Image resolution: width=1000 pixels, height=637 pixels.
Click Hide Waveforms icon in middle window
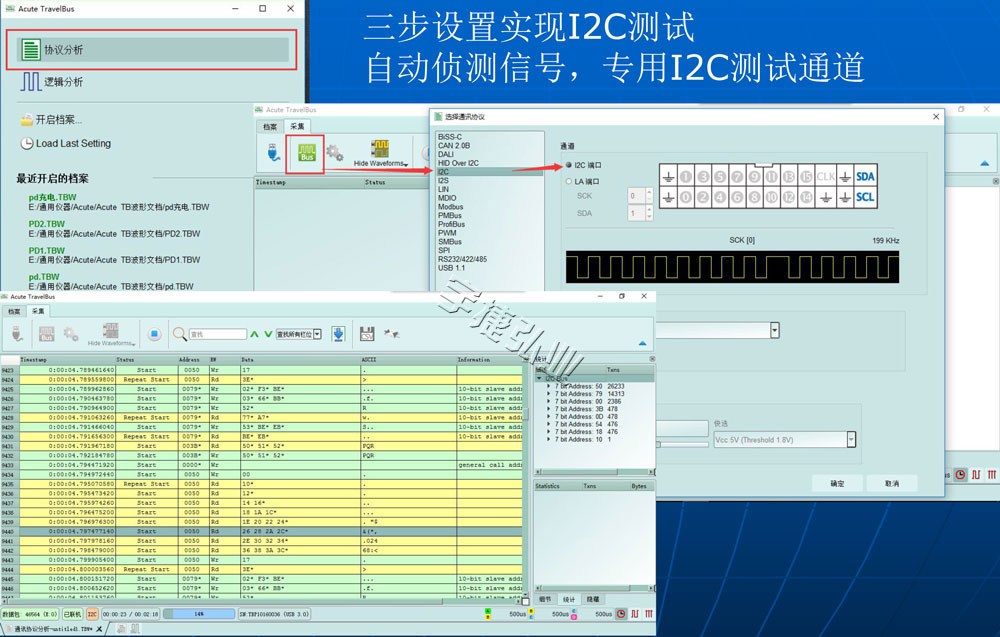pos(381,149)
